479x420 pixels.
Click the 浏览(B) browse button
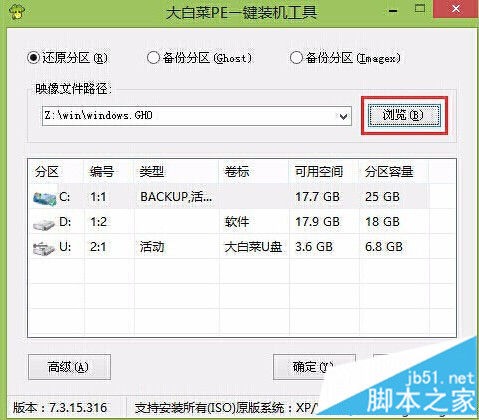[404, 116]
